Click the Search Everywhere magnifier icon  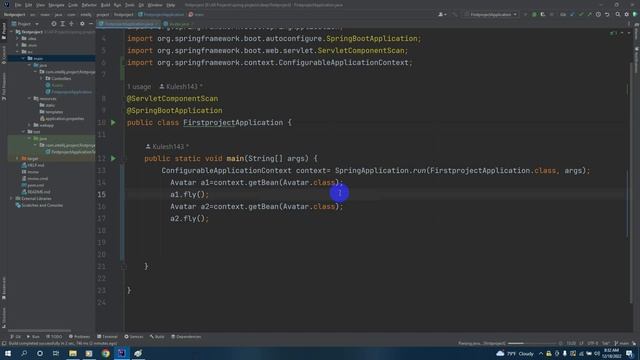618,14
